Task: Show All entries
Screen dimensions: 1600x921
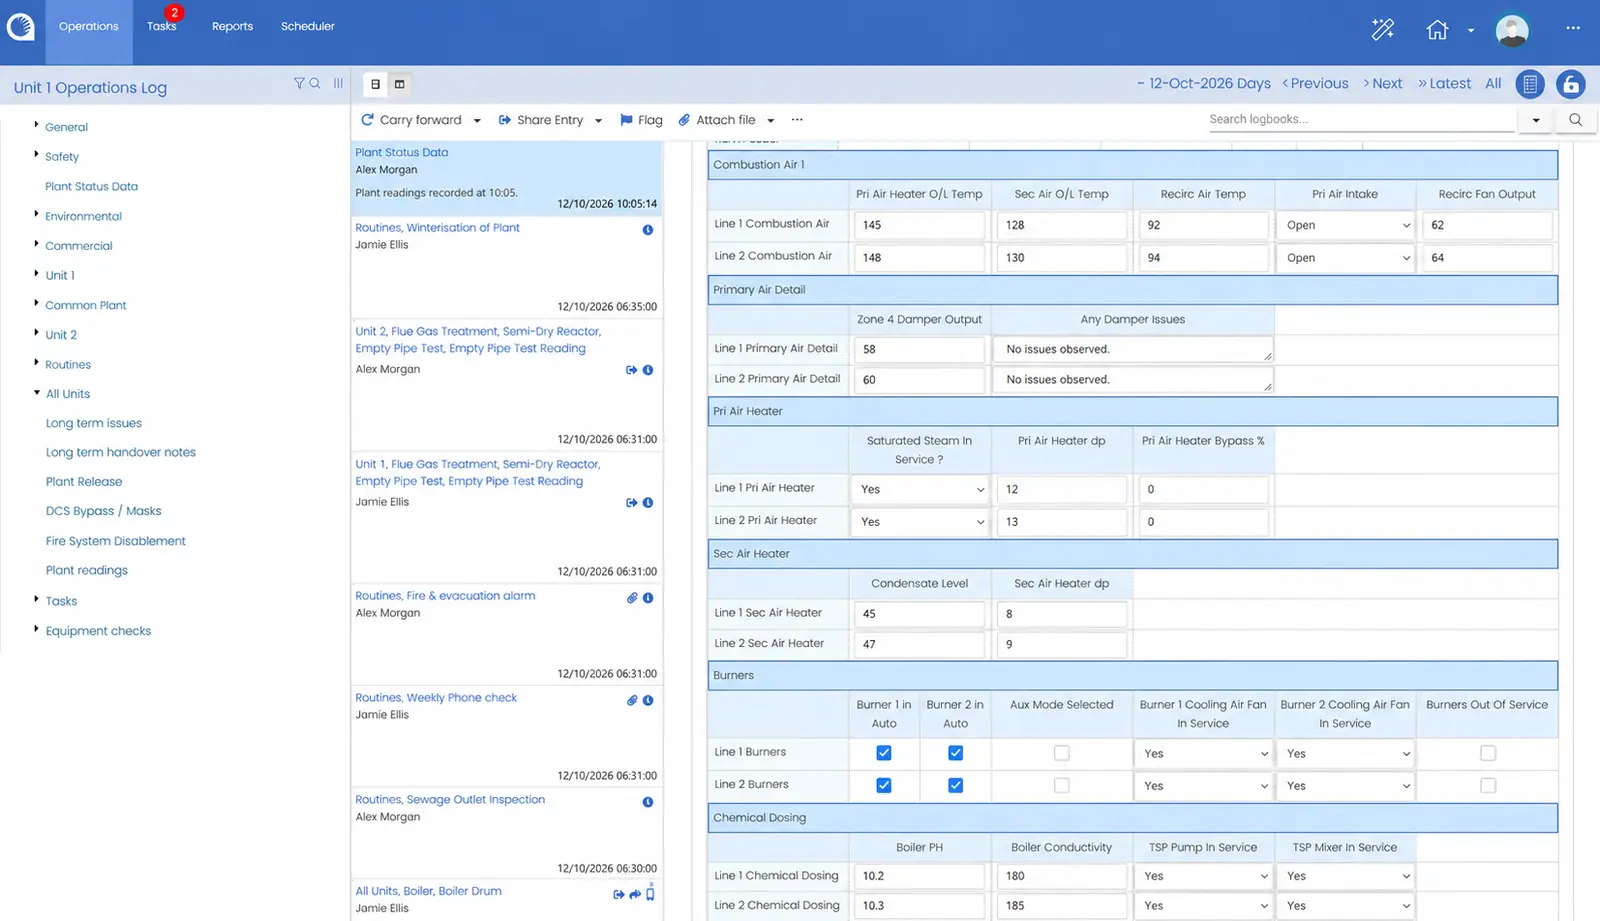Action: pyautogui.click(x=1493, y=84)
